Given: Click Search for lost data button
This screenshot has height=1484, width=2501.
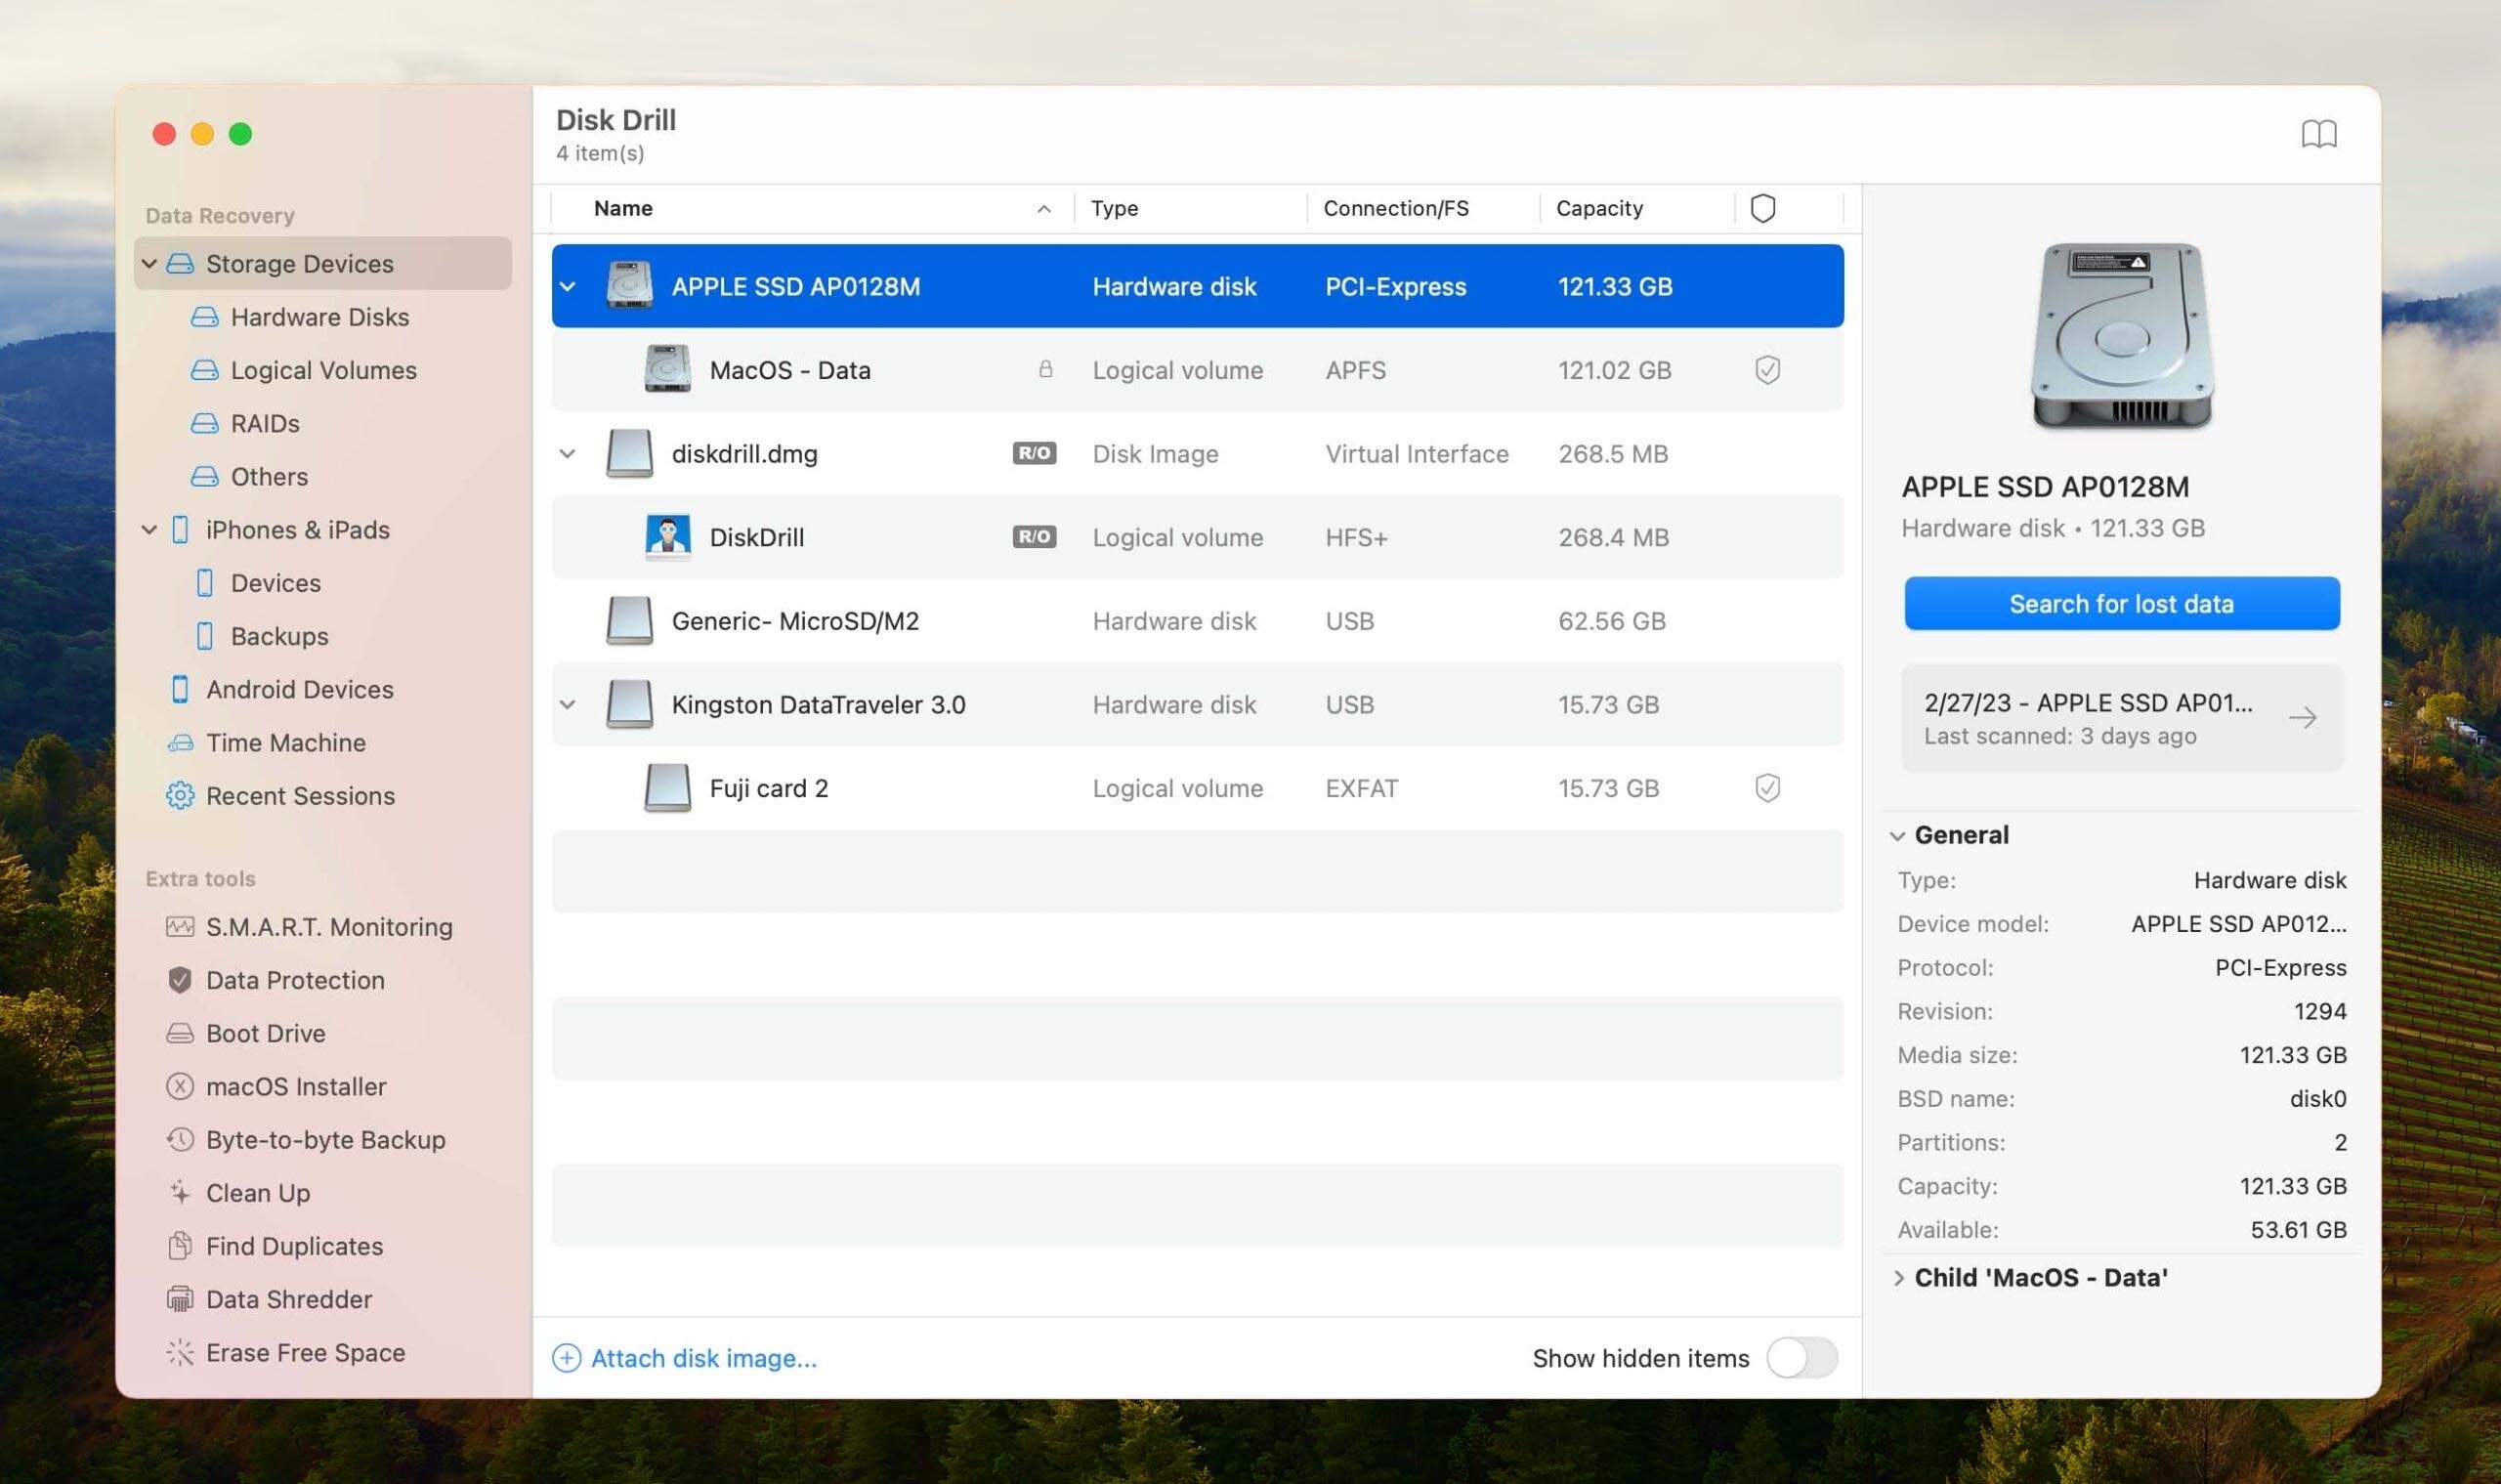Looking at the screenshot, I should 2121,601.
